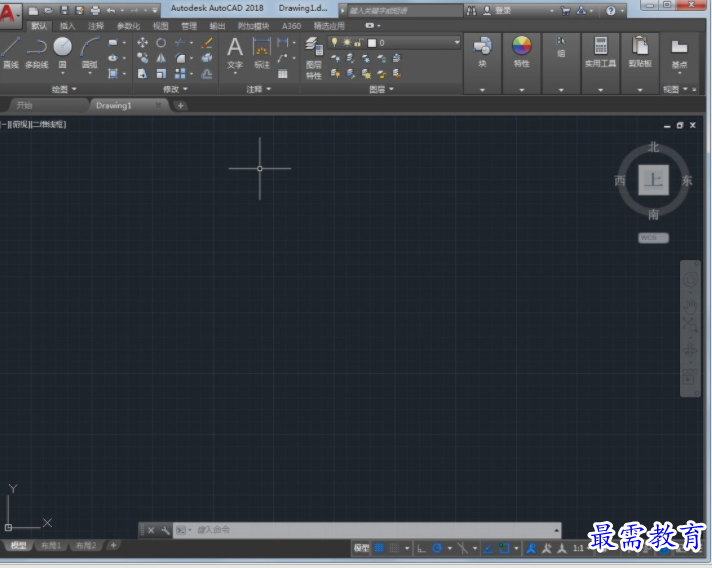Click the Save icon in quick access toolbar
The image size is (712, 568).
click(64, 10)
